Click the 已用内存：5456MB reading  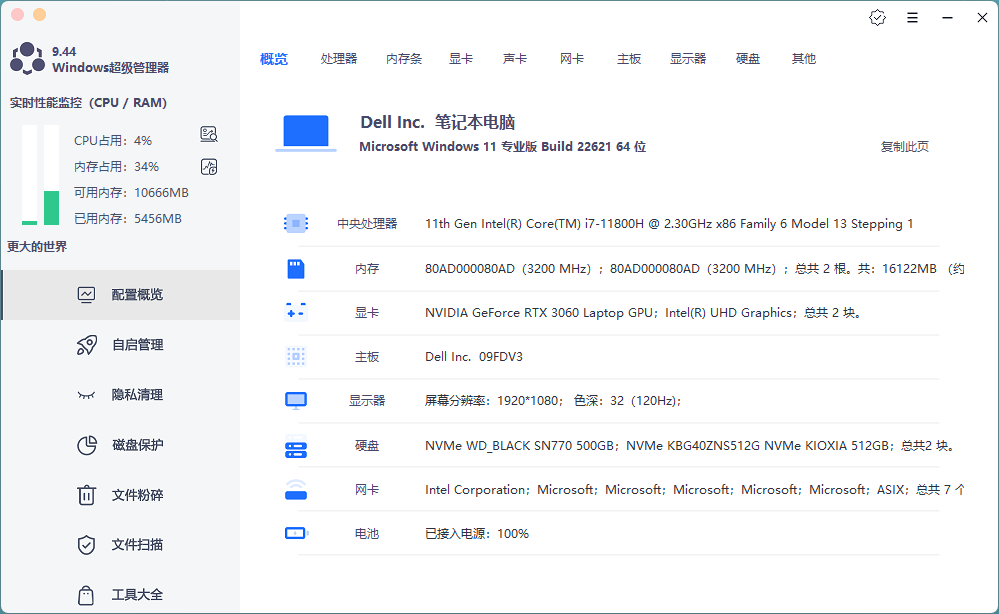(128, 218)
